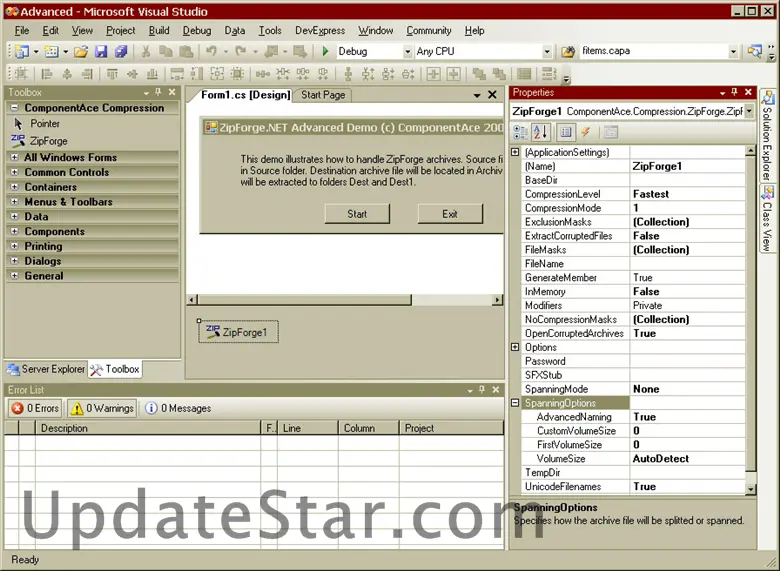This screenshot has width=780, height=571.
Task: Click the Open File folder icon
Action: click(81, 51)
